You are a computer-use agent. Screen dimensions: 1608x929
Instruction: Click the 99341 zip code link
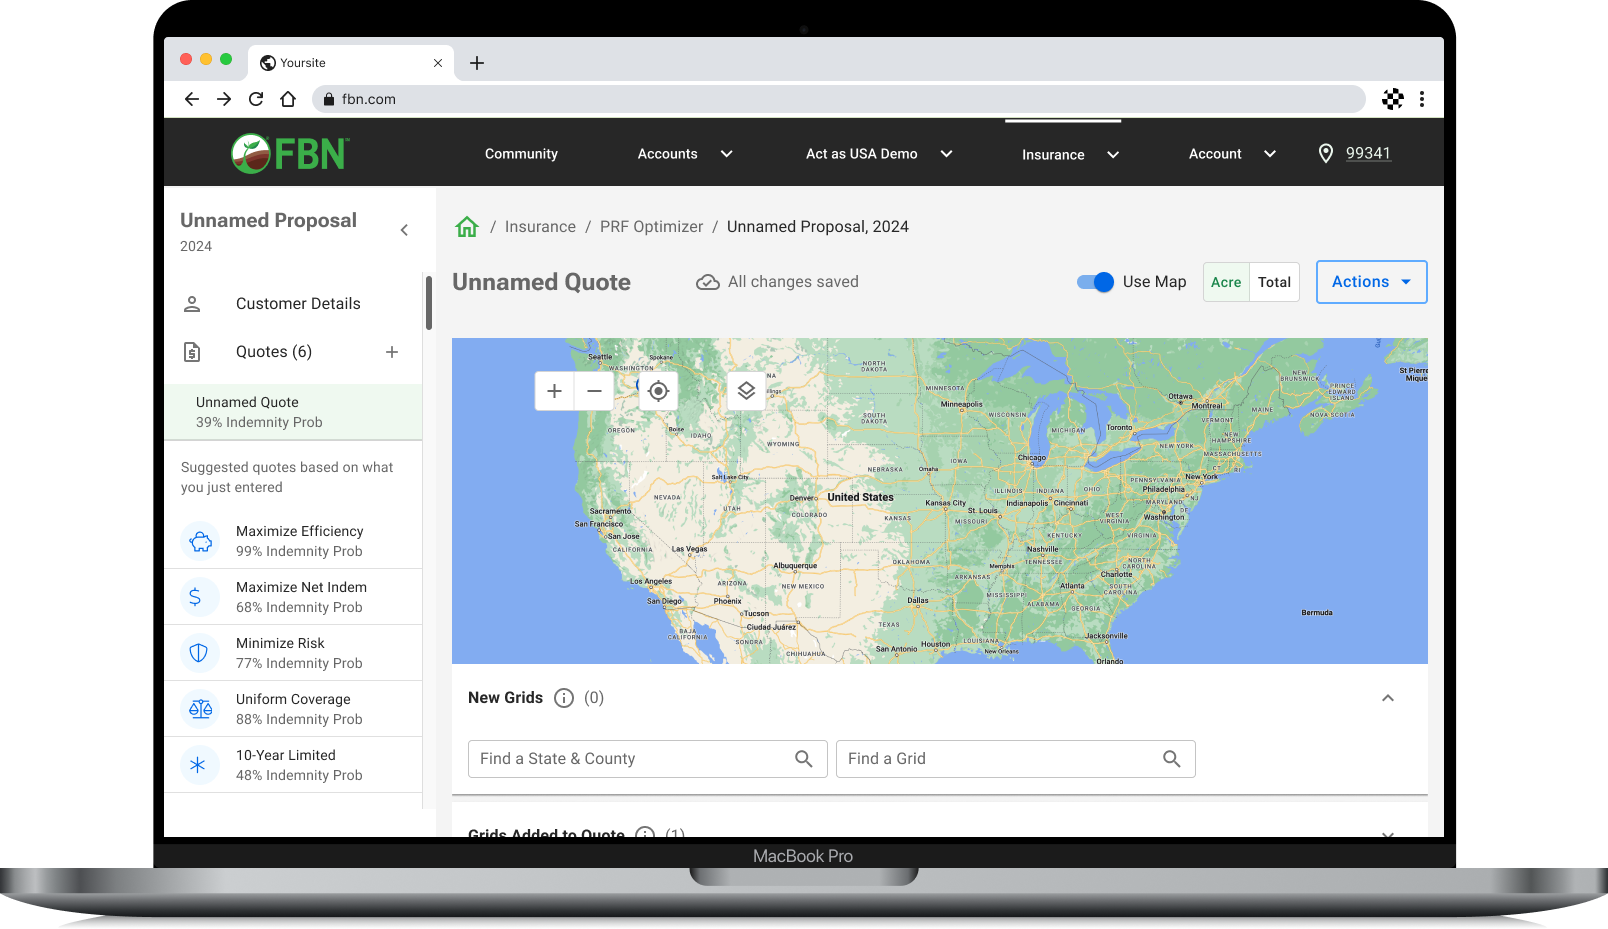coord(1368,153)
